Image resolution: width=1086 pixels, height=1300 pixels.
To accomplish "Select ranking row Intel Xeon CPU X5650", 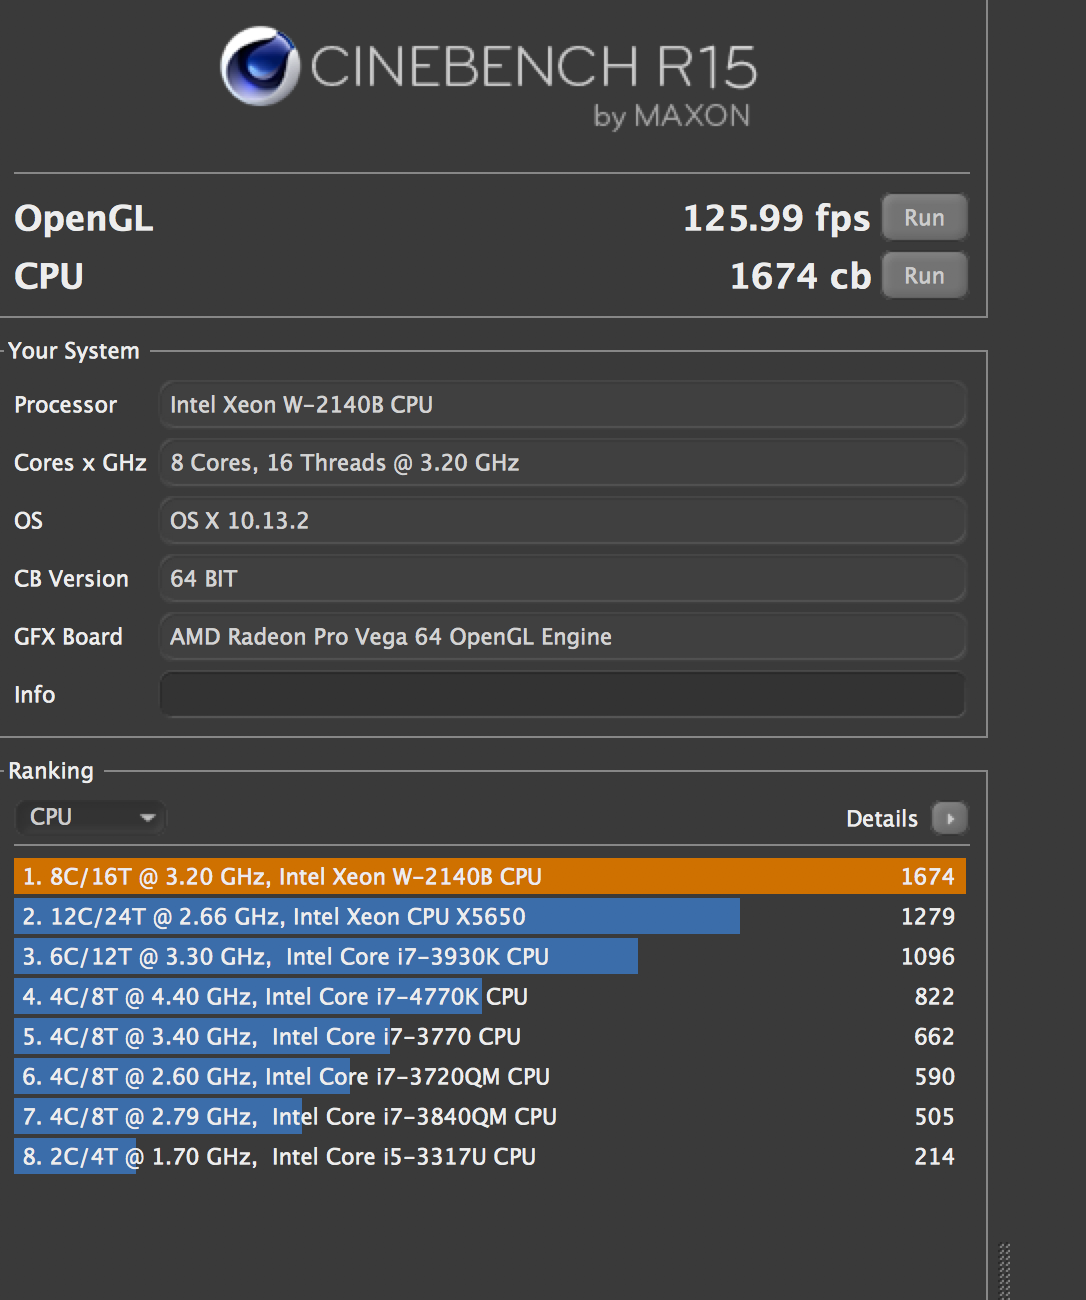I will (490, 917).
